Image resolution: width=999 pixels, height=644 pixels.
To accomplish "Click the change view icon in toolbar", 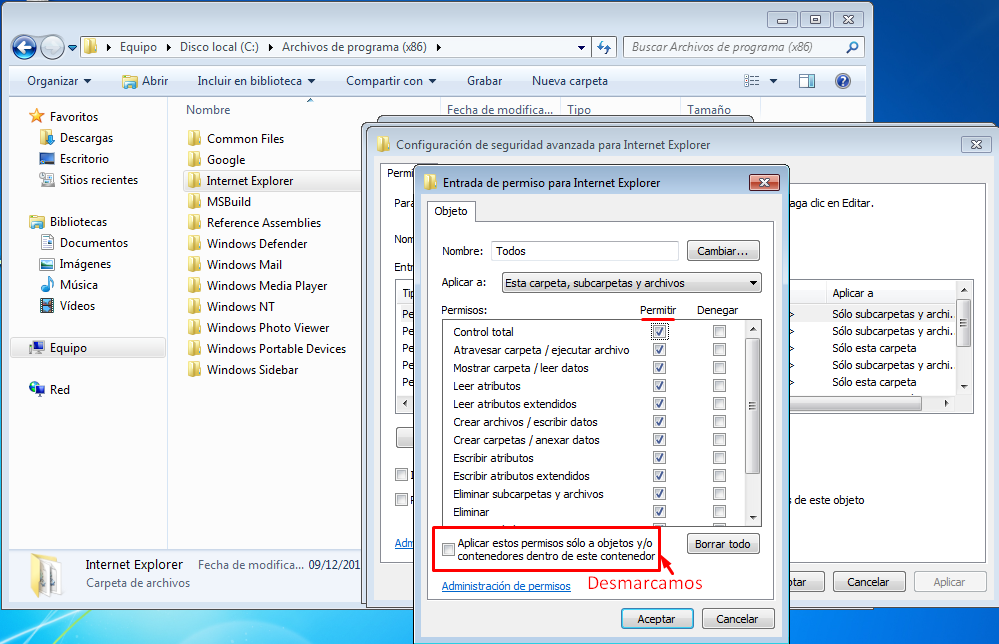I will pyautogui.click(x=752, y=81).
